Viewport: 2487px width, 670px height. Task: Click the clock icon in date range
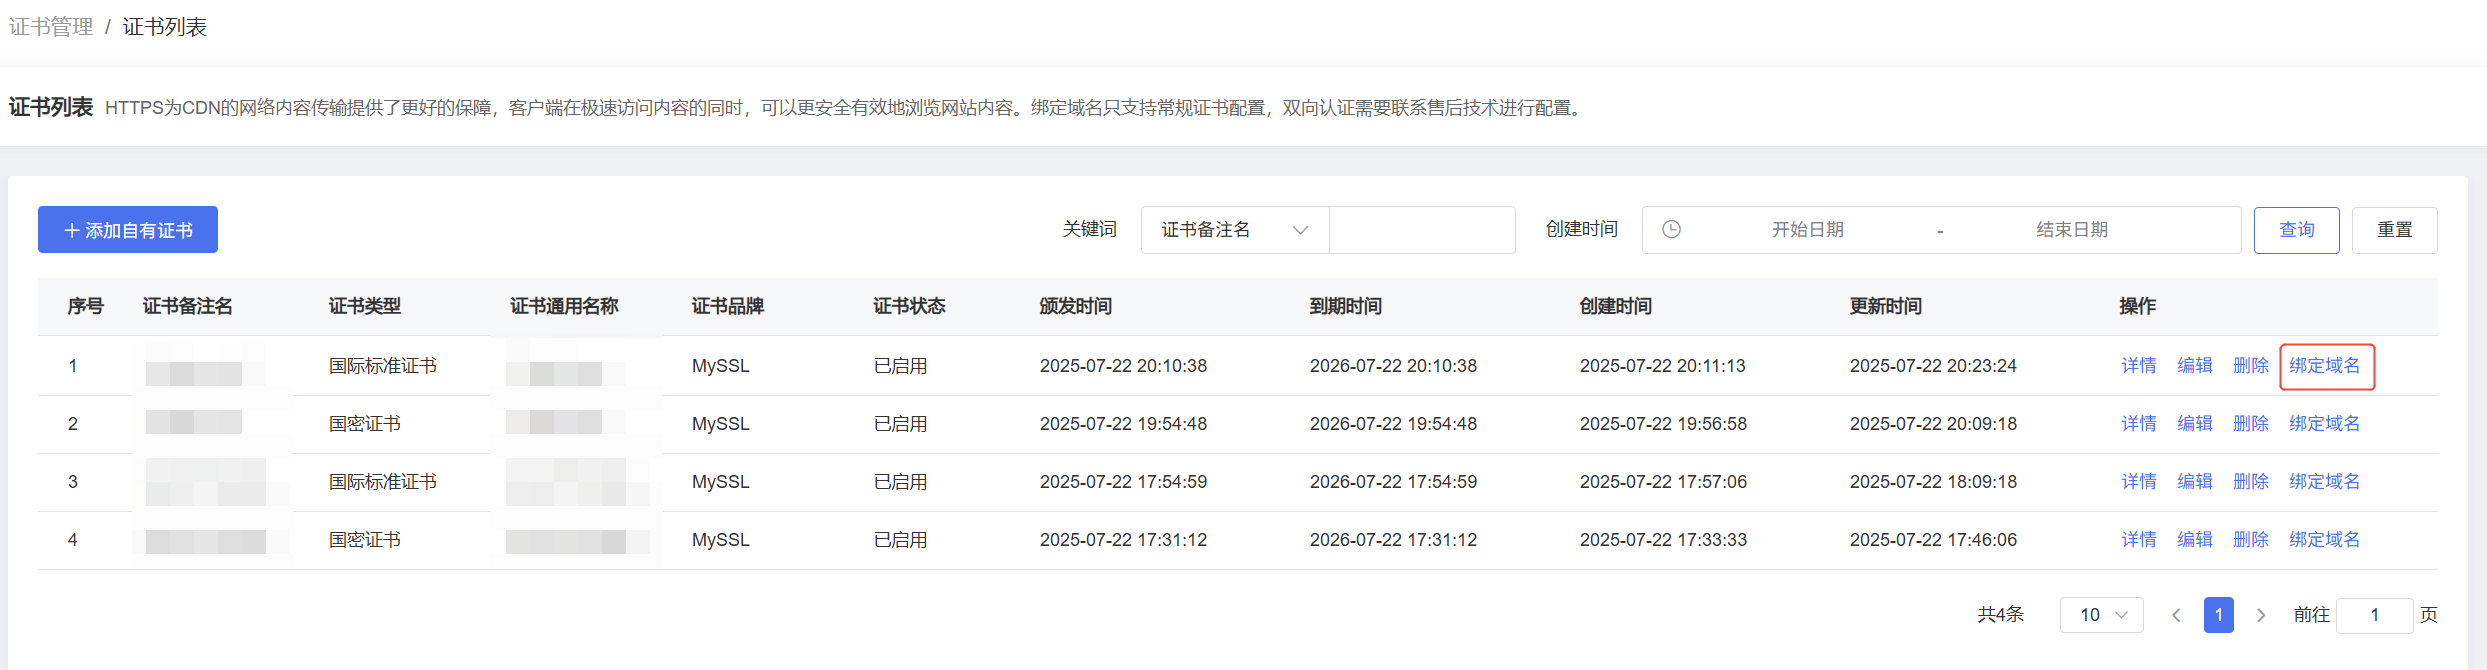point(1671,230)
